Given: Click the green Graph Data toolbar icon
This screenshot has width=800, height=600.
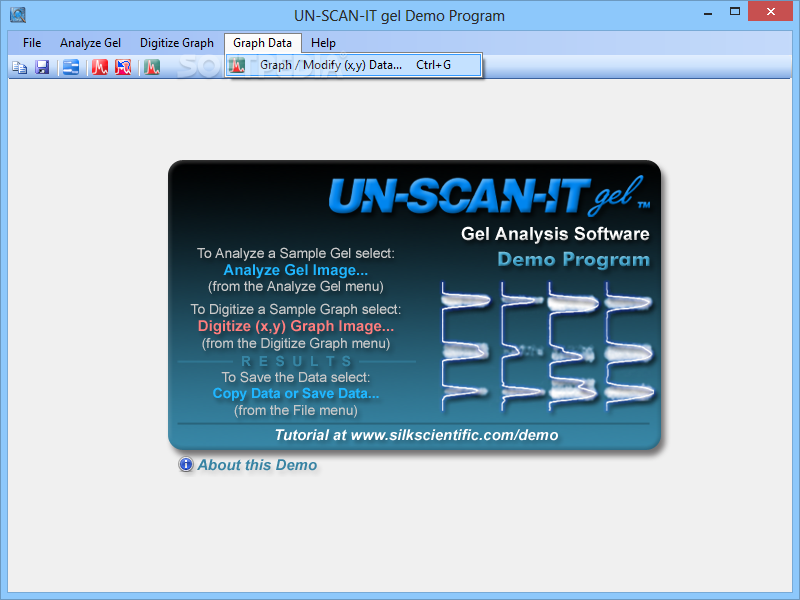Looking at the screenshot, I should pos(152,67).
